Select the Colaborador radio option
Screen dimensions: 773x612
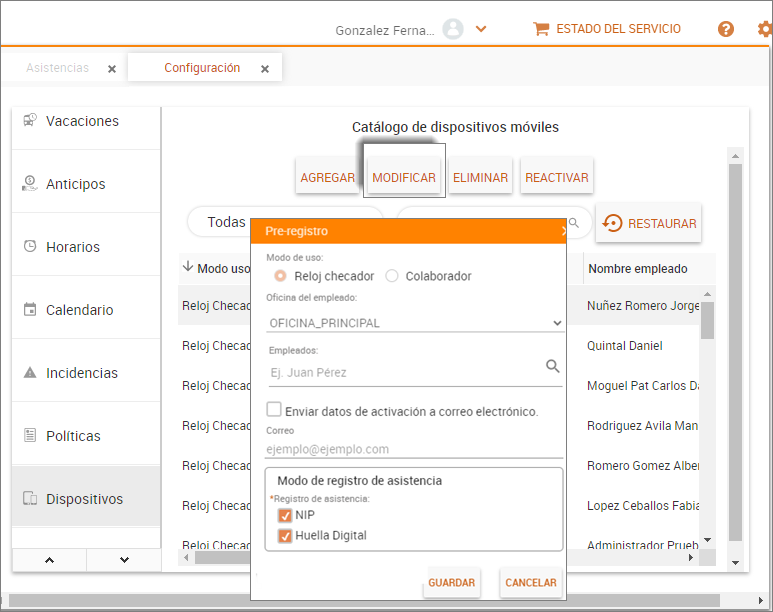(x=392, y=276)
